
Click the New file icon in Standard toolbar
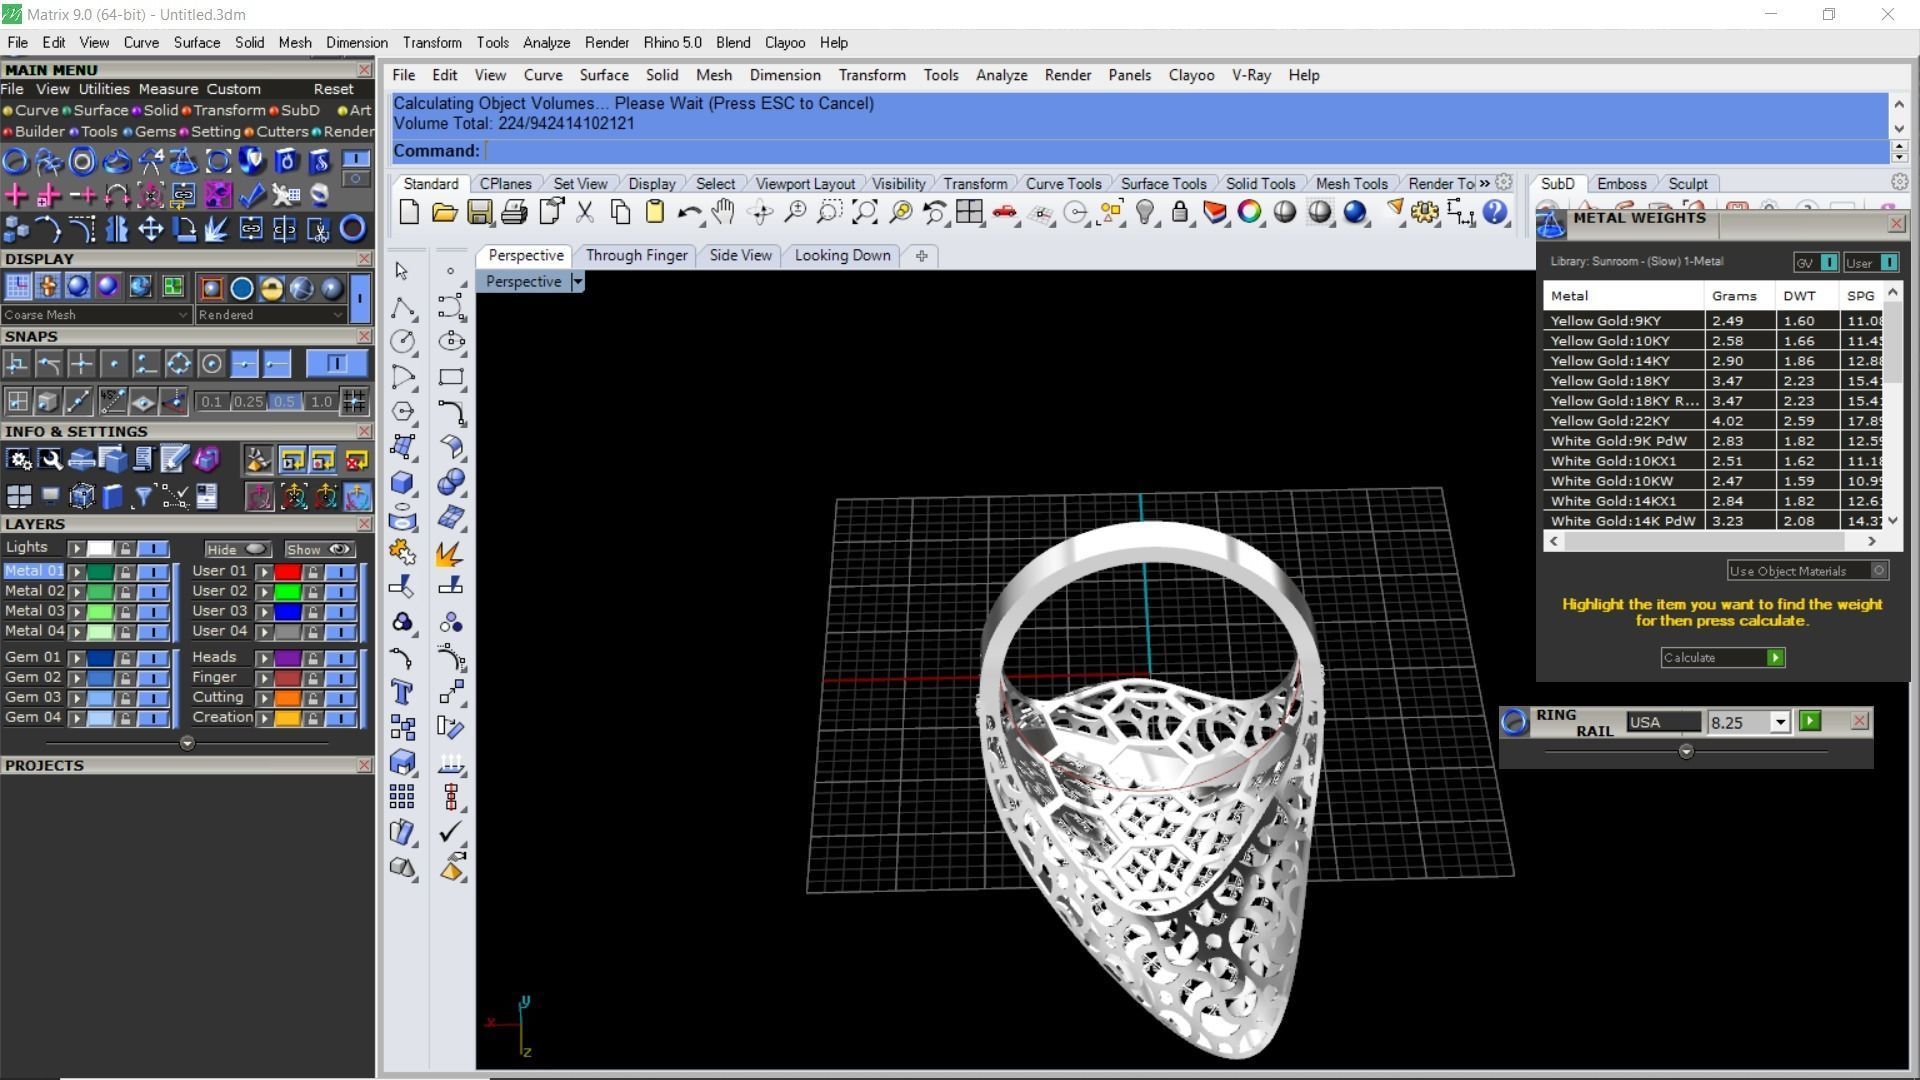(409, 212)
